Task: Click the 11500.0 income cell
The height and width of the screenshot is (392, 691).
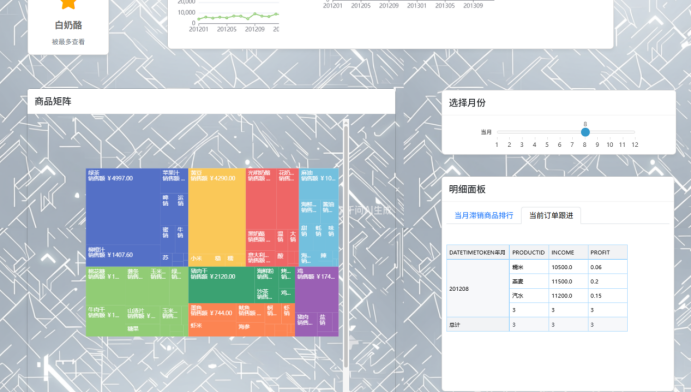Action: coord(568,281)
